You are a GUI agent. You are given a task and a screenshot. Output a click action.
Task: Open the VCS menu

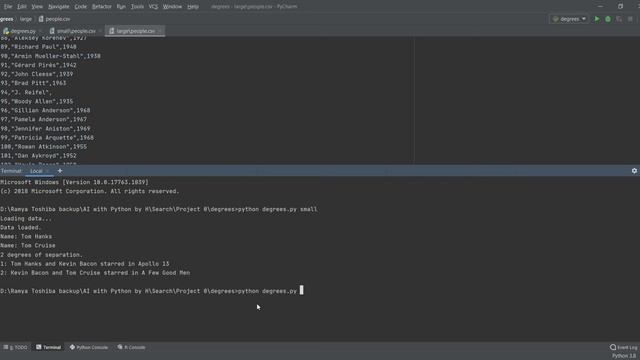tap(153, 7)
